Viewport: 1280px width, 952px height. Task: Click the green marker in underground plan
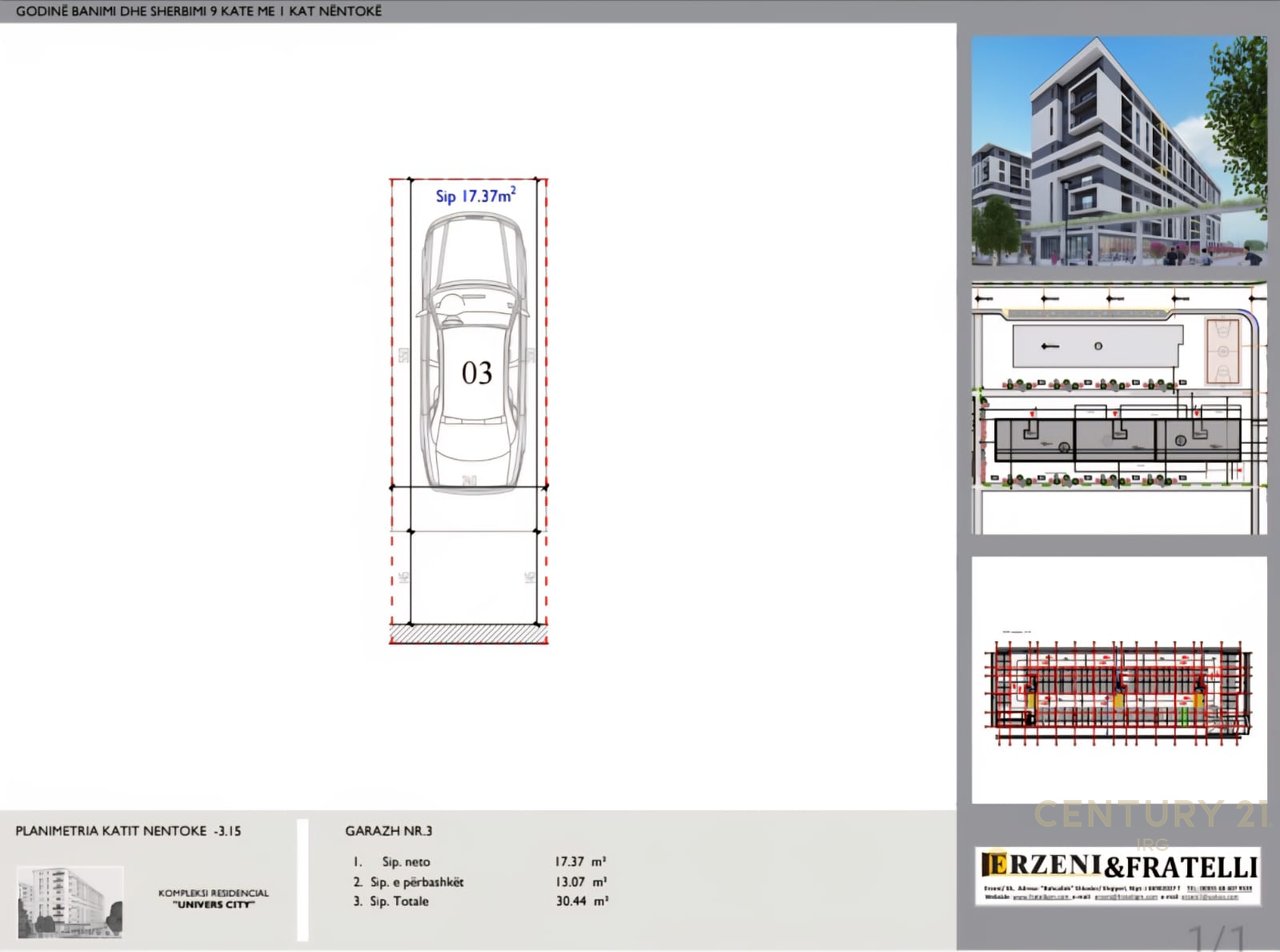click(1184, 716)
